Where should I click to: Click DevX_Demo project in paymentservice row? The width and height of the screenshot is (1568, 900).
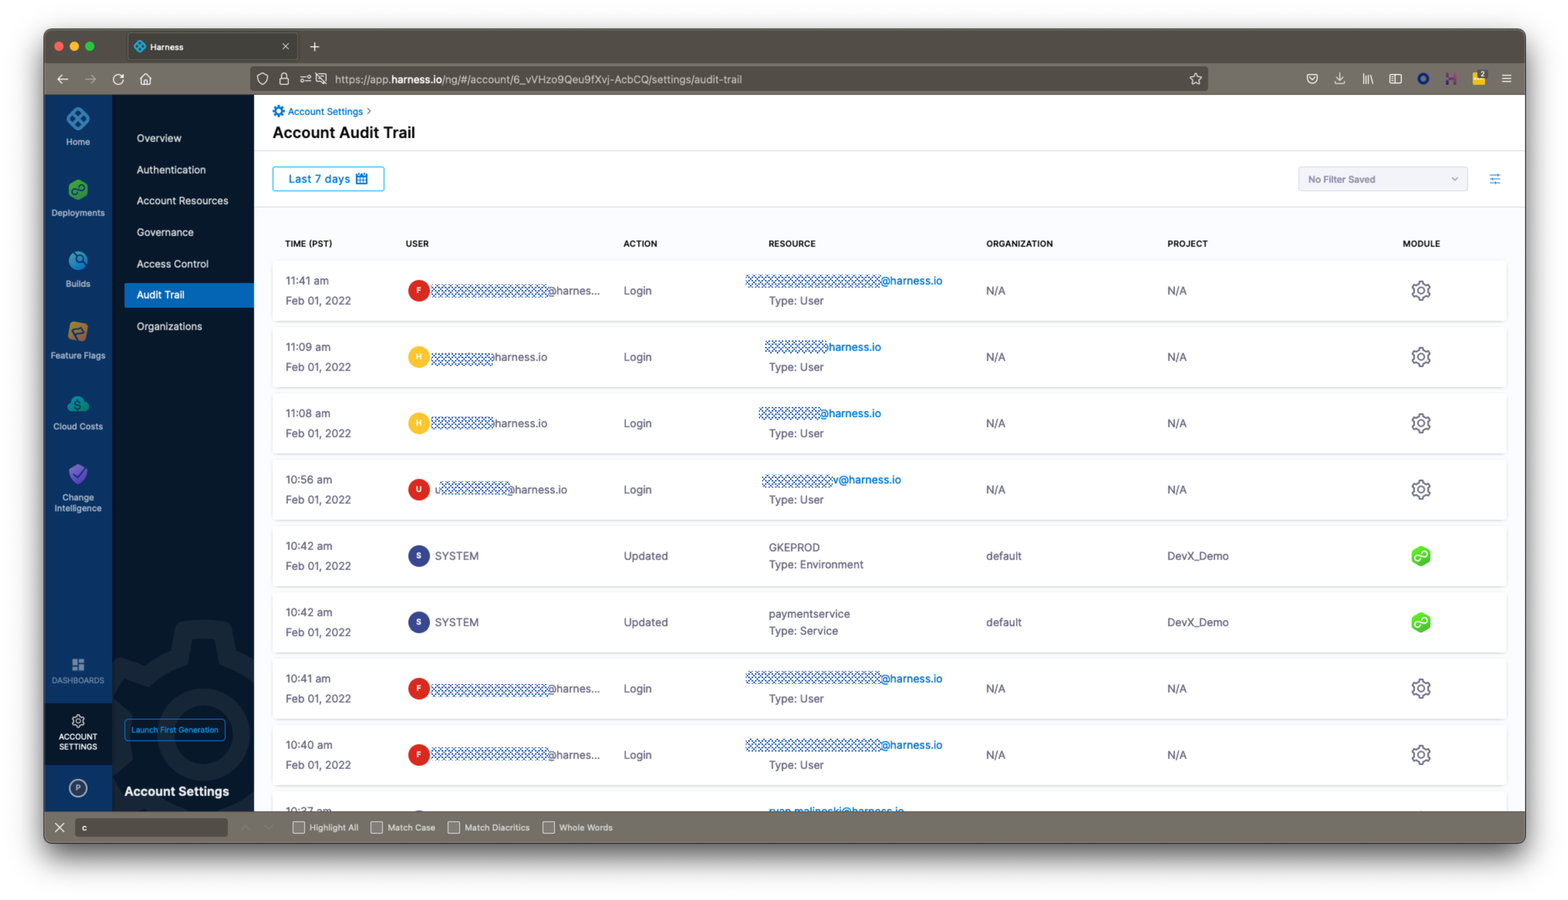[1197, 622]
